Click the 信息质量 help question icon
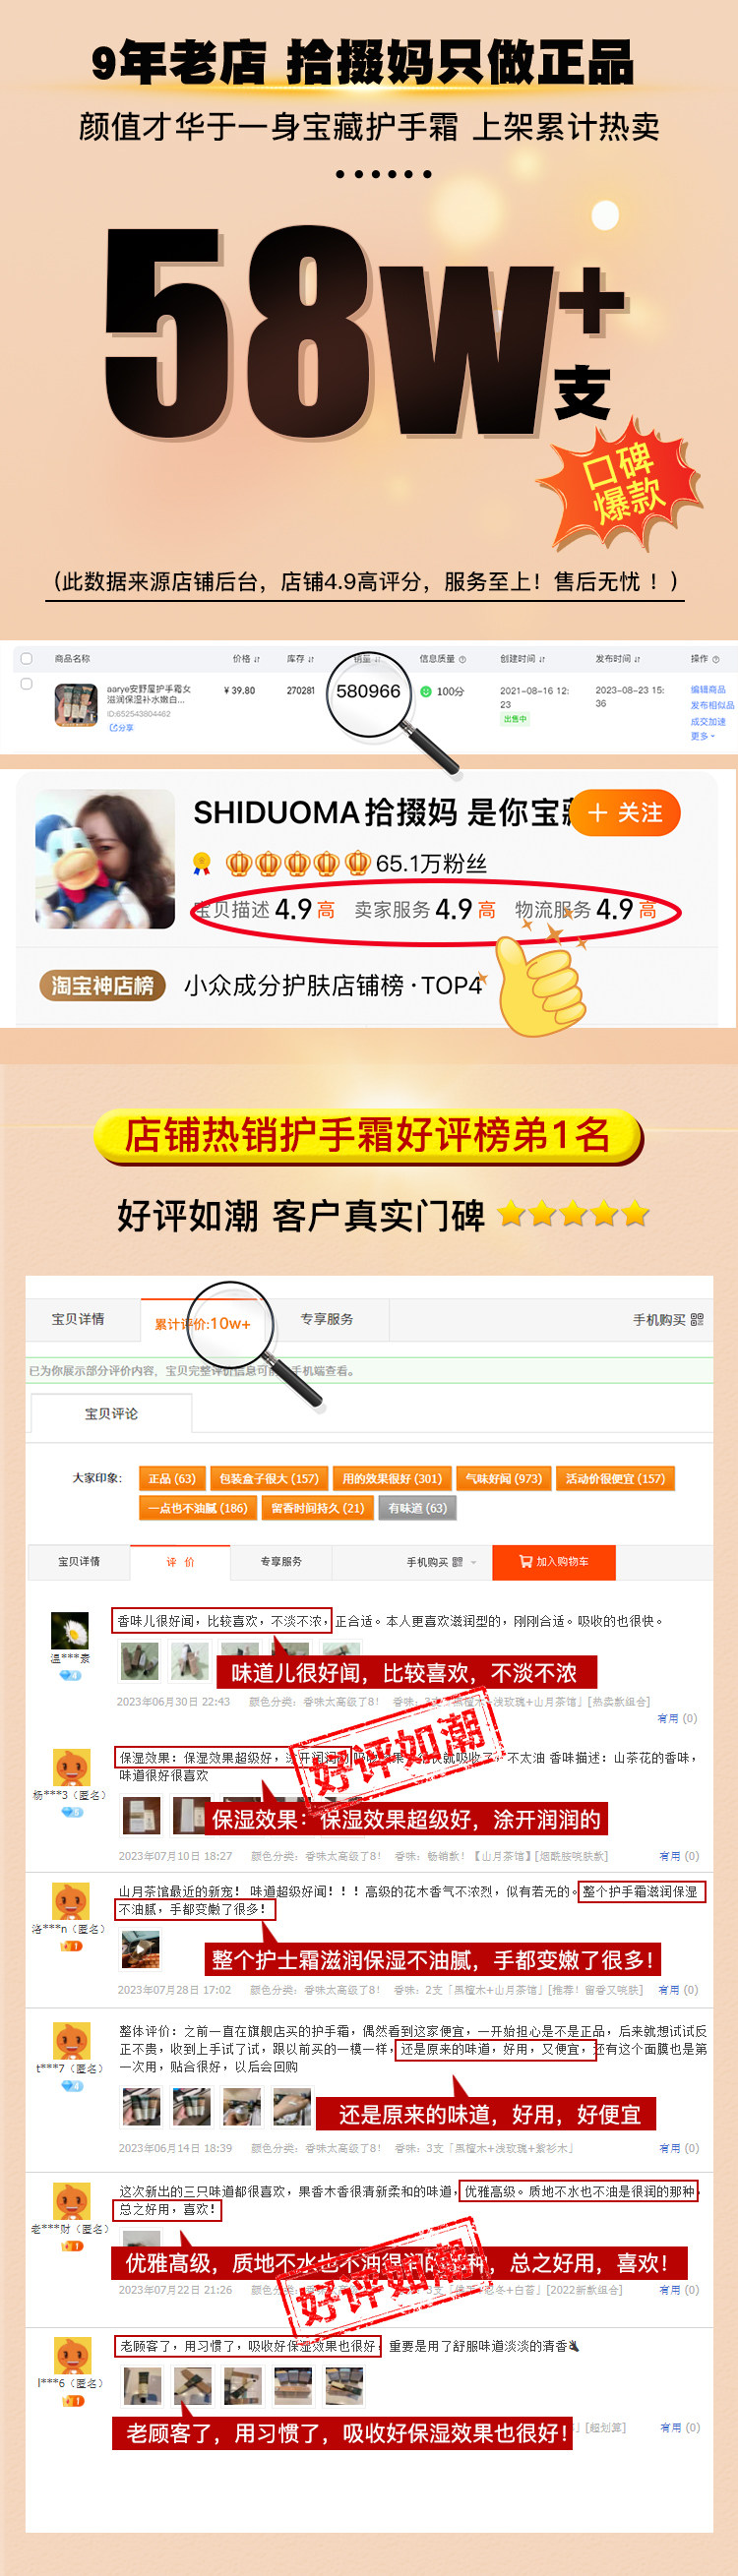 tap(463, 659)
